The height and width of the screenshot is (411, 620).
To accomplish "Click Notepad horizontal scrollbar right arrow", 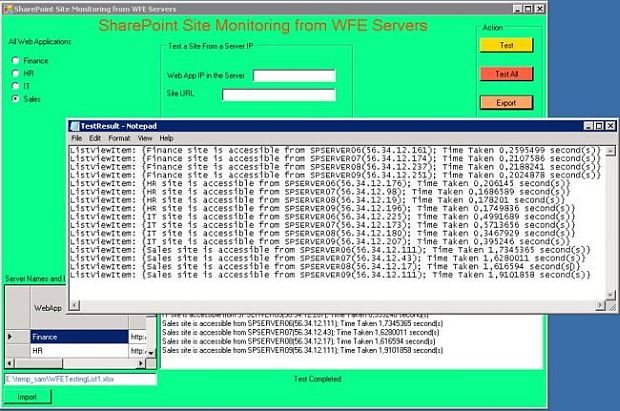I will (x=600, y=305).
